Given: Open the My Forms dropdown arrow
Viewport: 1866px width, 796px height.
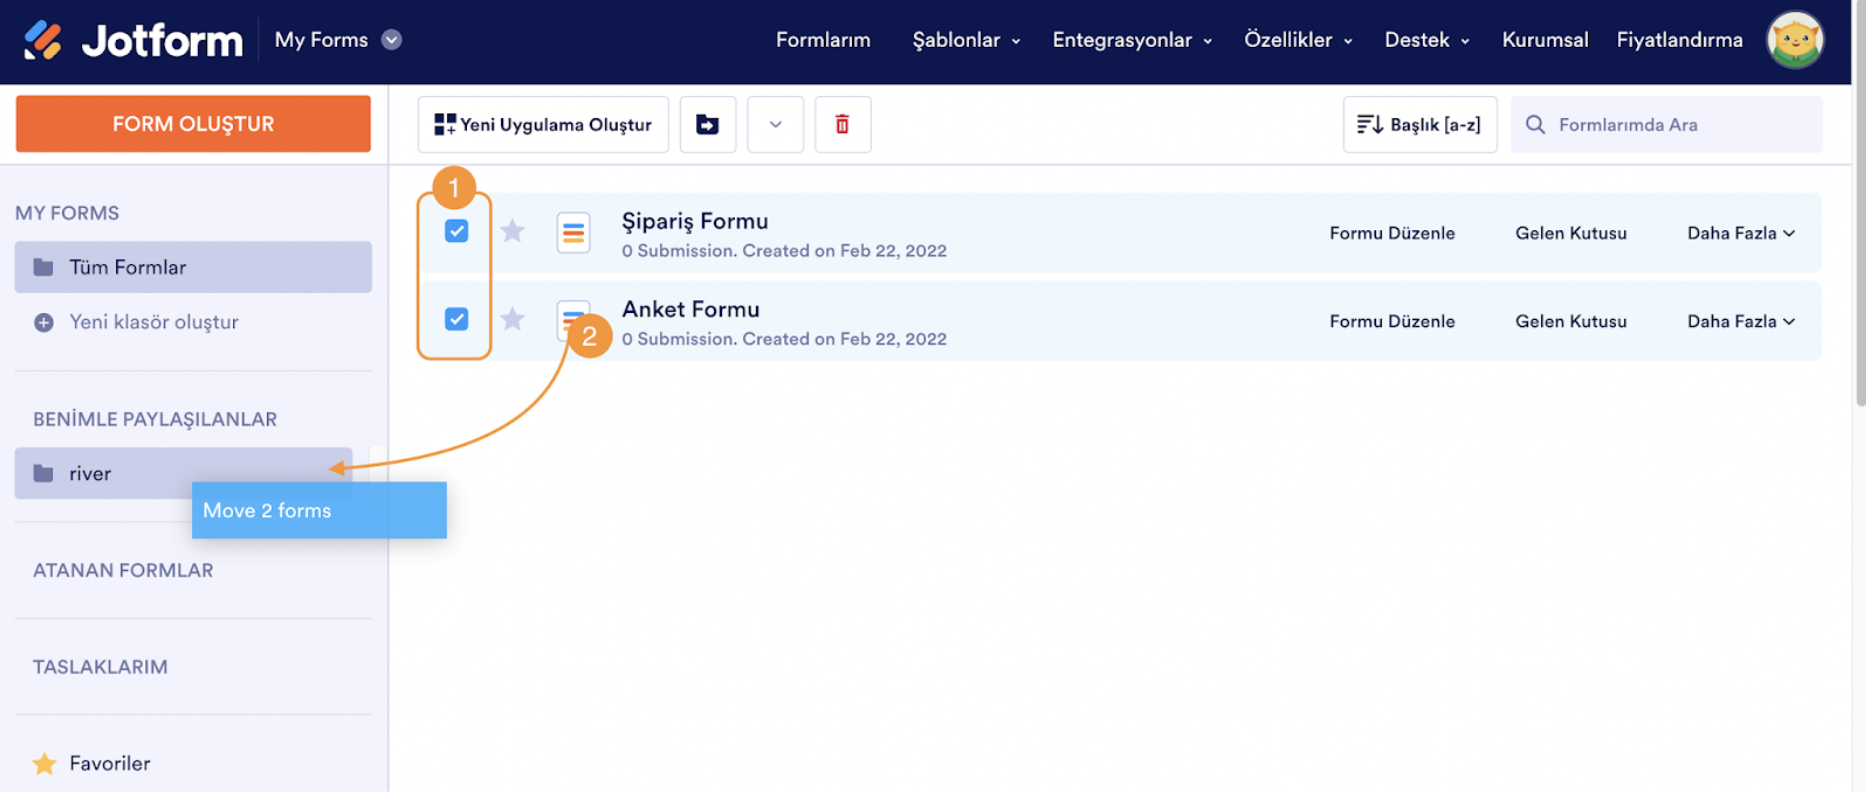Looking at the screenshot, I should point(392,40).
